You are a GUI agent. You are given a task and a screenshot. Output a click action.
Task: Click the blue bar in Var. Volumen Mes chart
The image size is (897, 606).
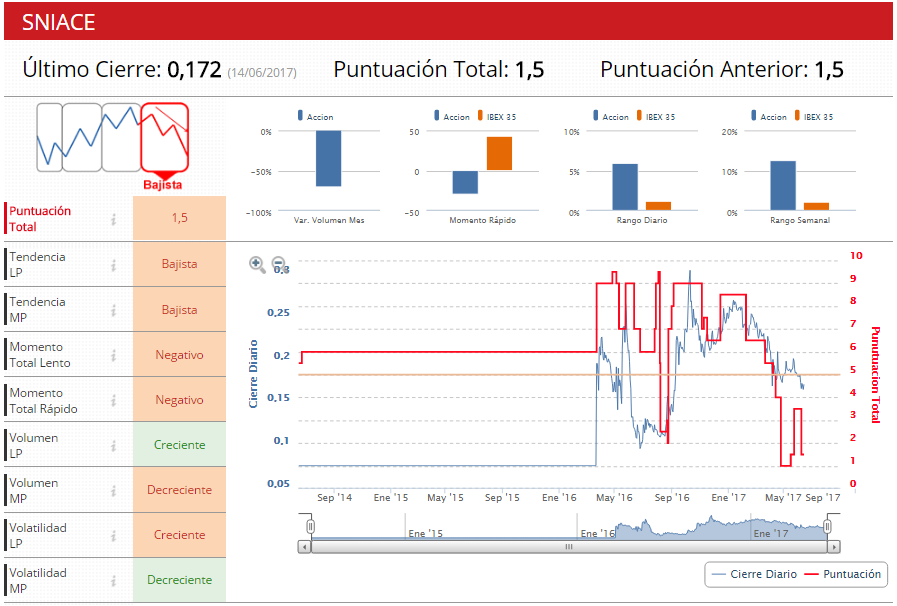coord(328,159)
